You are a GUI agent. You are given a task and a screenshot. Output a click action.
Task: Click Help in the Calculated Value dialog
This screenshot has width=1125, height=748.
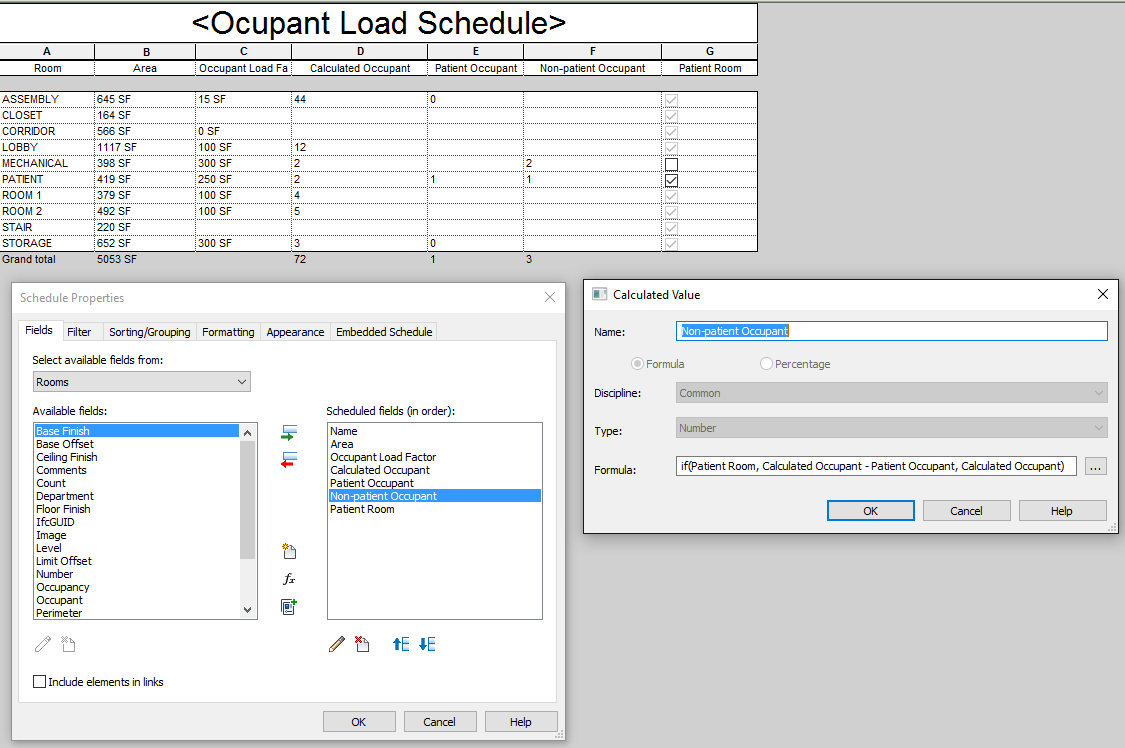point(1062,511)
